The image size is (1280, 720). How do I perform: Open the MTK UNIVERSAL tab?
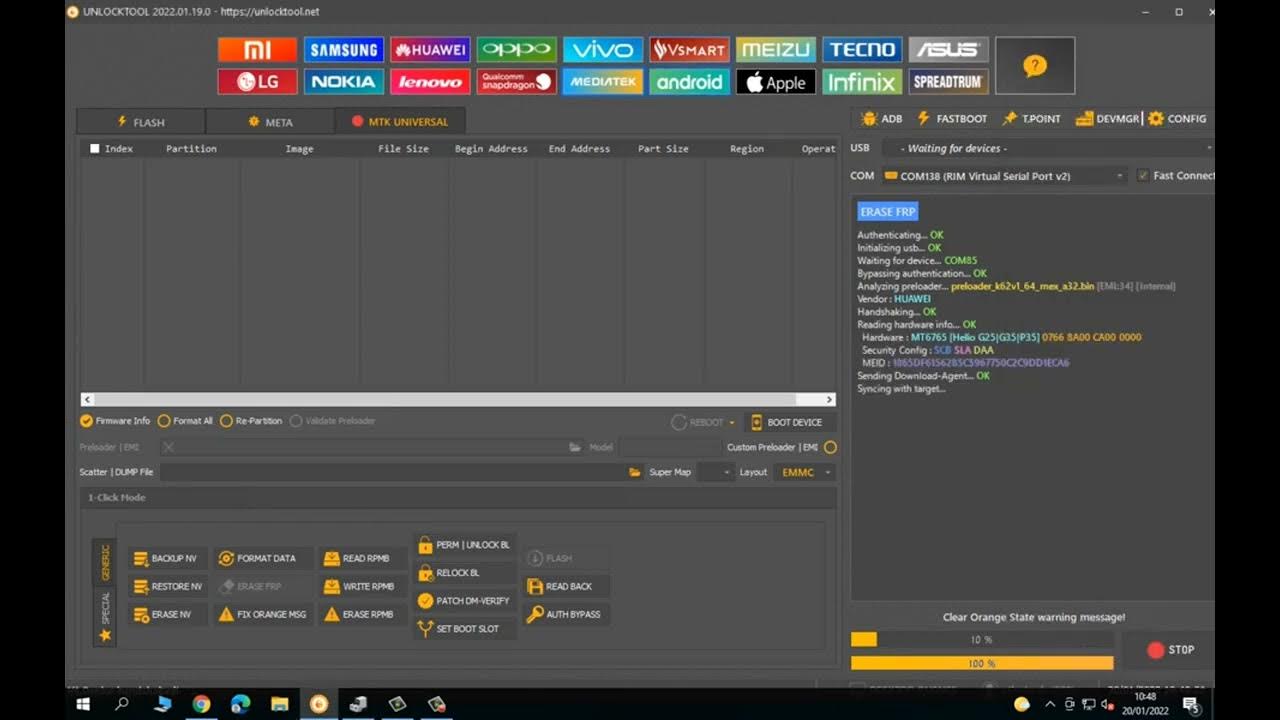tap(400, 122)
